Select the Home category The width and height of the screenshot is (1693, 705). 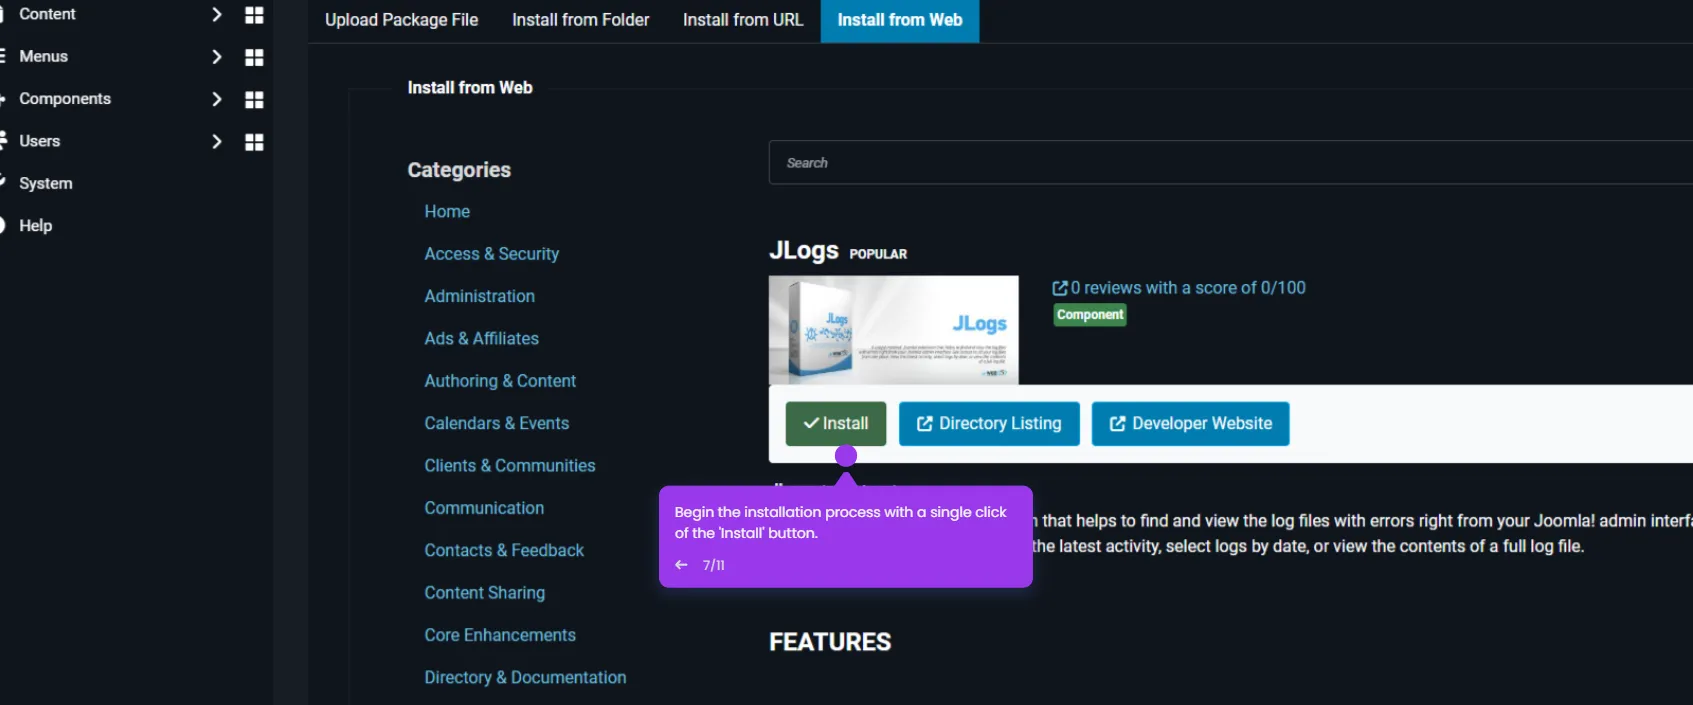point(447,211)
